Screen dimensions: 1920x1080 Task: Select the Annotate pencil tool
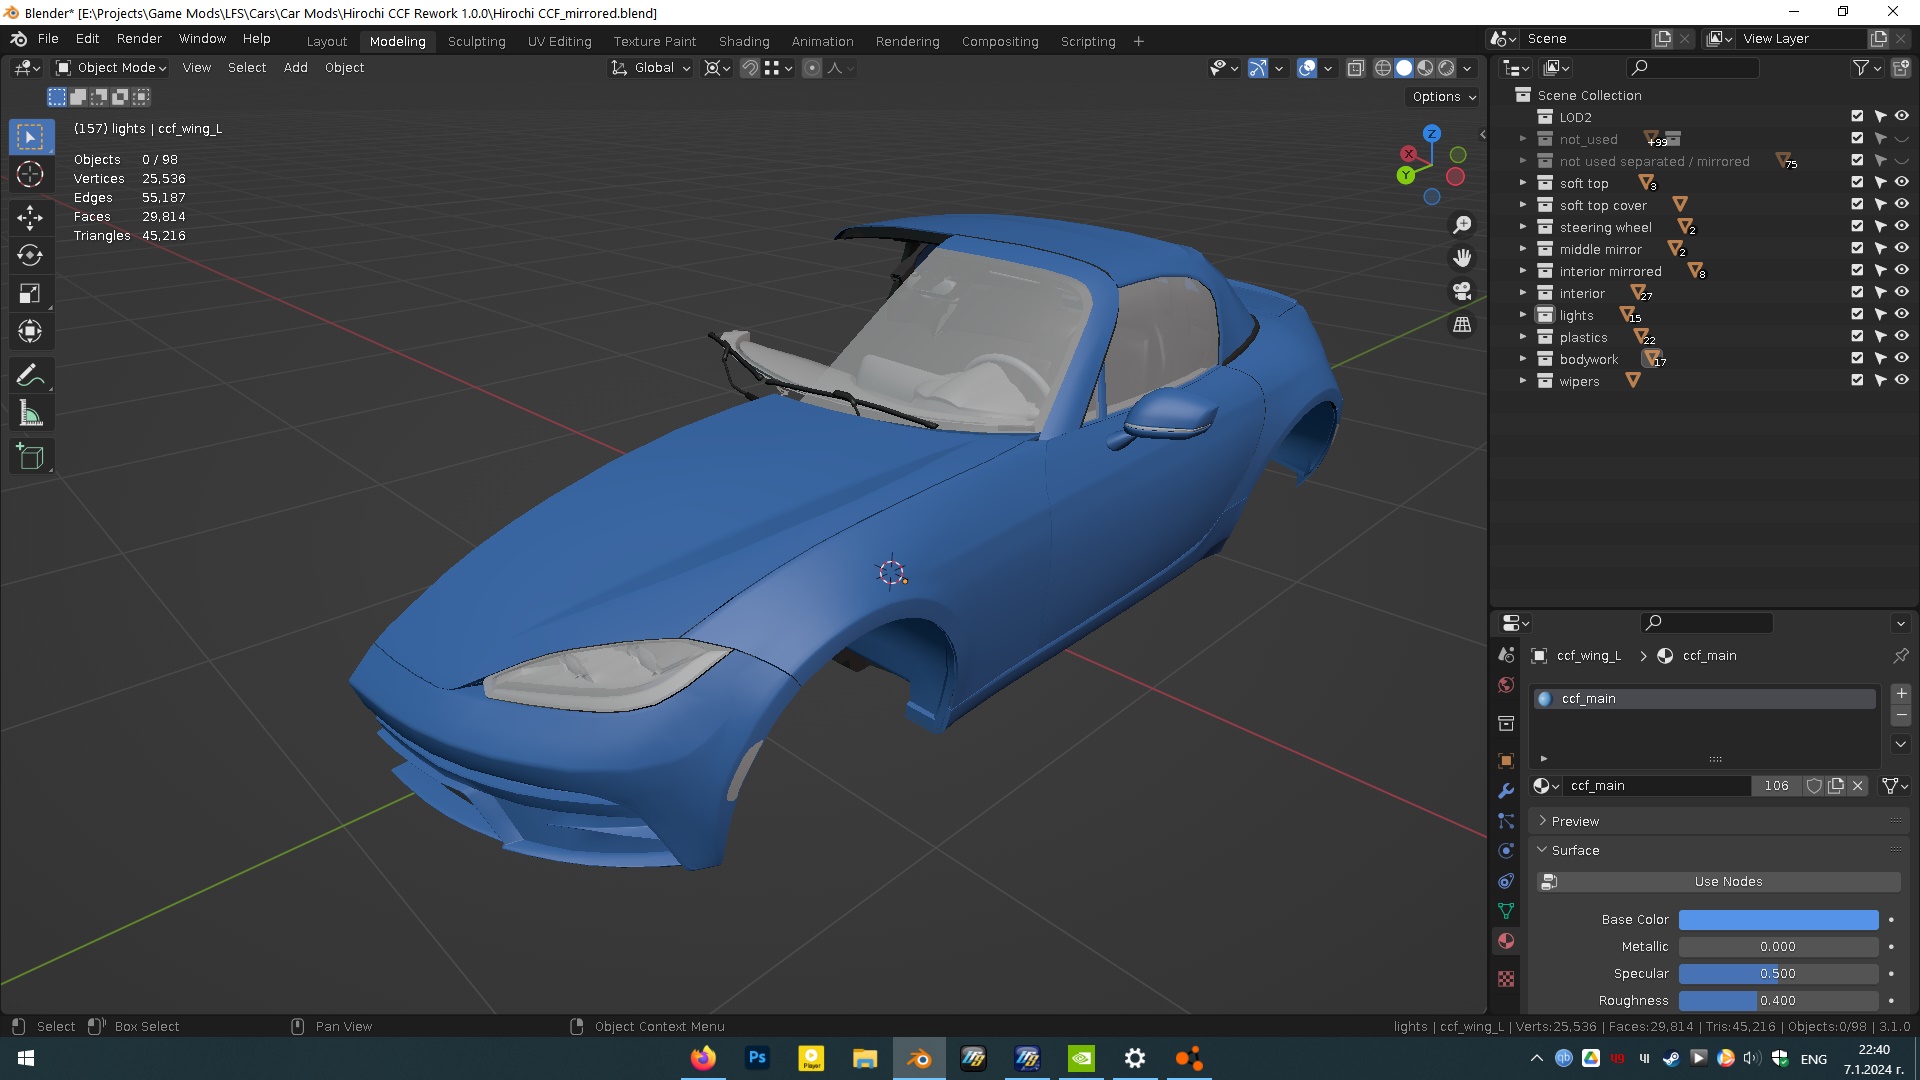point(30,375)
